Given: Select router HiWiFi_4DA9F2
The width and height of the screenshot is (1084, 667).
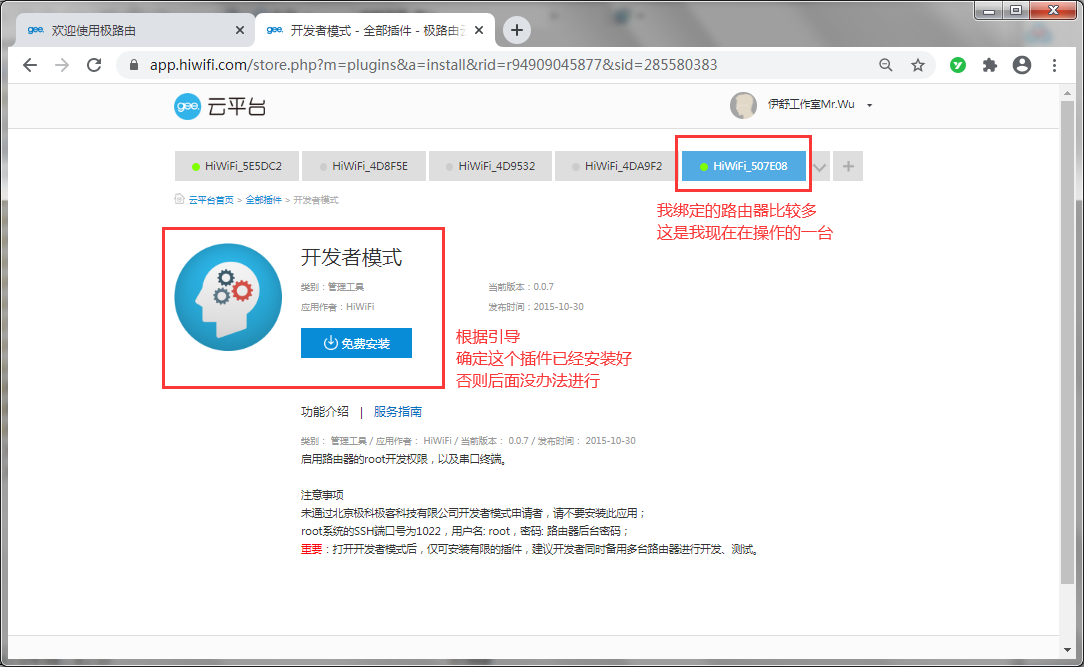Looking at the screenshot, I should [617, 166].
